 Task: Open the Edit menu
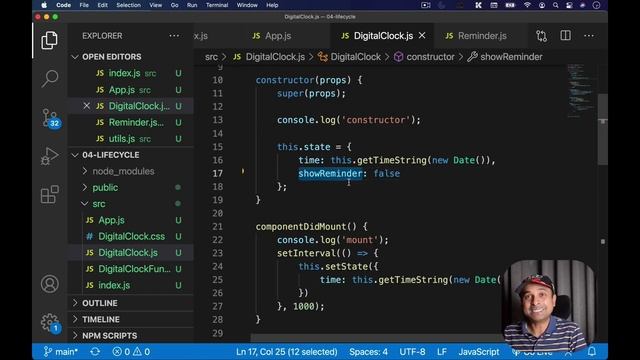(102, 5)
